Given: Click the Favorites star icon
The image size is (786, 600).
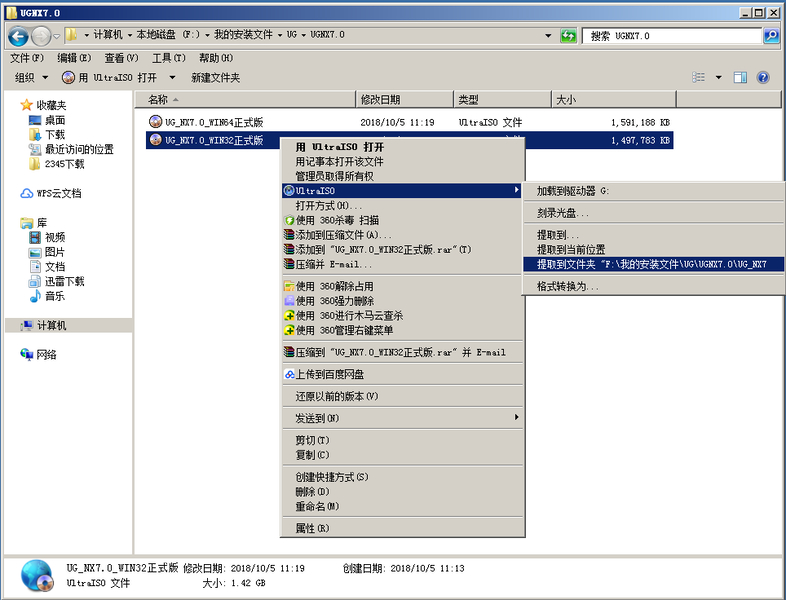Looking at the screenshot, I should point(26,105).
